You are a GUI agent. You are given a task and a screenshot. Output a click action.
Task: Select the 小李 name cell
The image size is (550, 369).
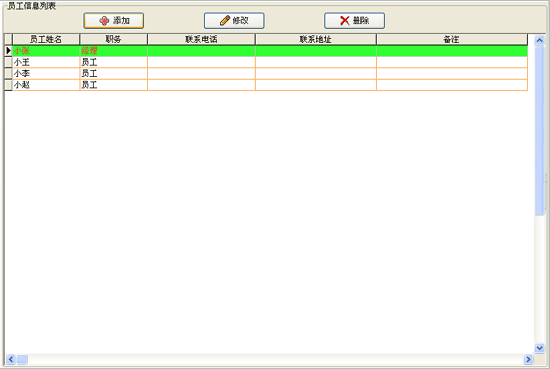(x=46, y=74)
